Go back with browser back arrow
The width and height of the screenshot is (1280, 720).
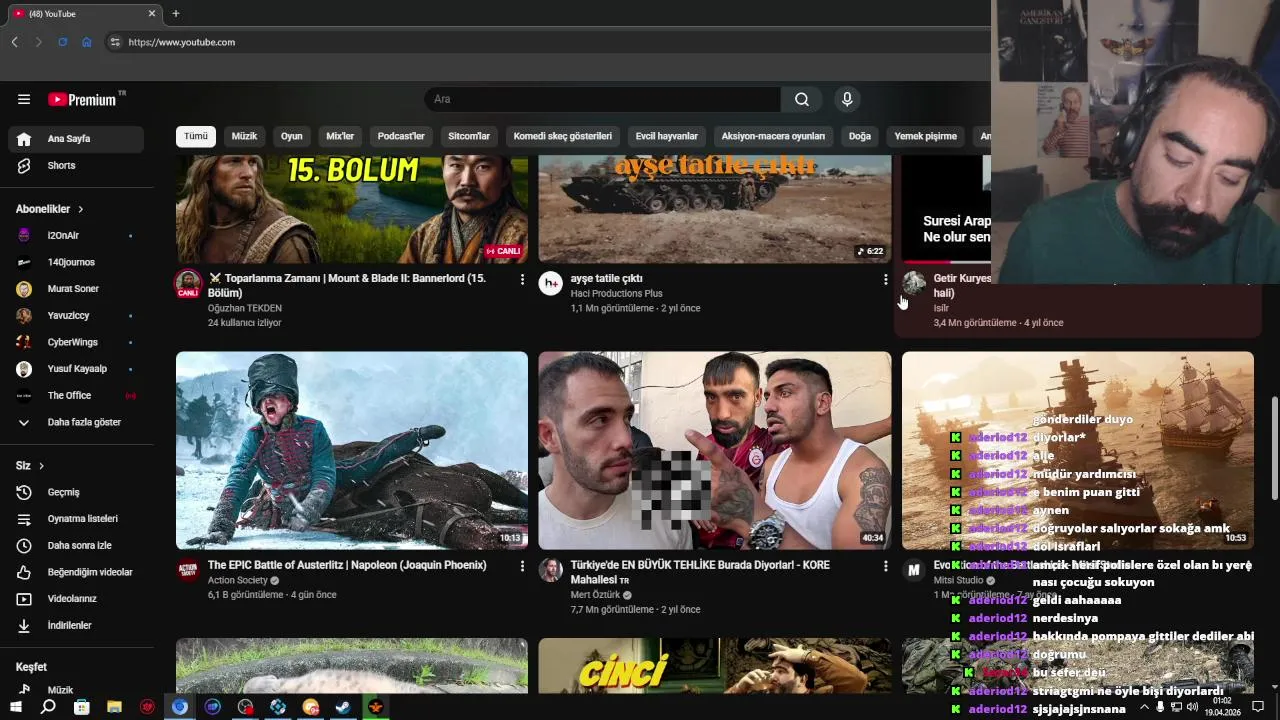tap(14, 42)
